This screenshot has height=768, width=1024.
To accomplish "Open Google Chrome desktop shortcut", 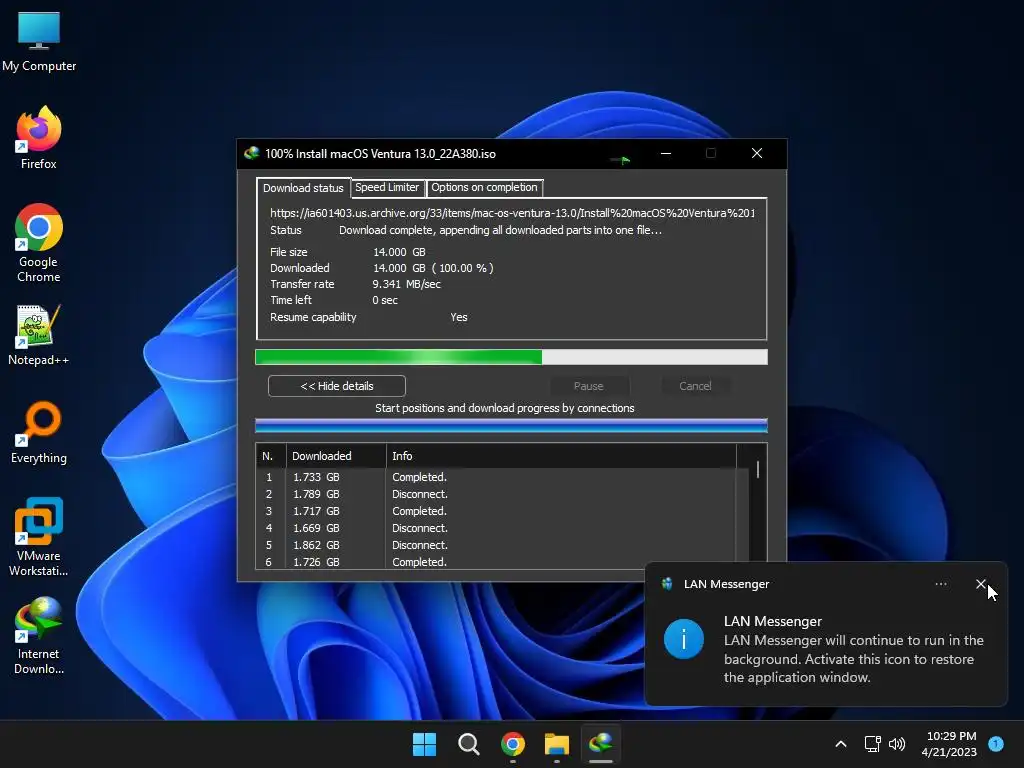I will pos(39,242).
